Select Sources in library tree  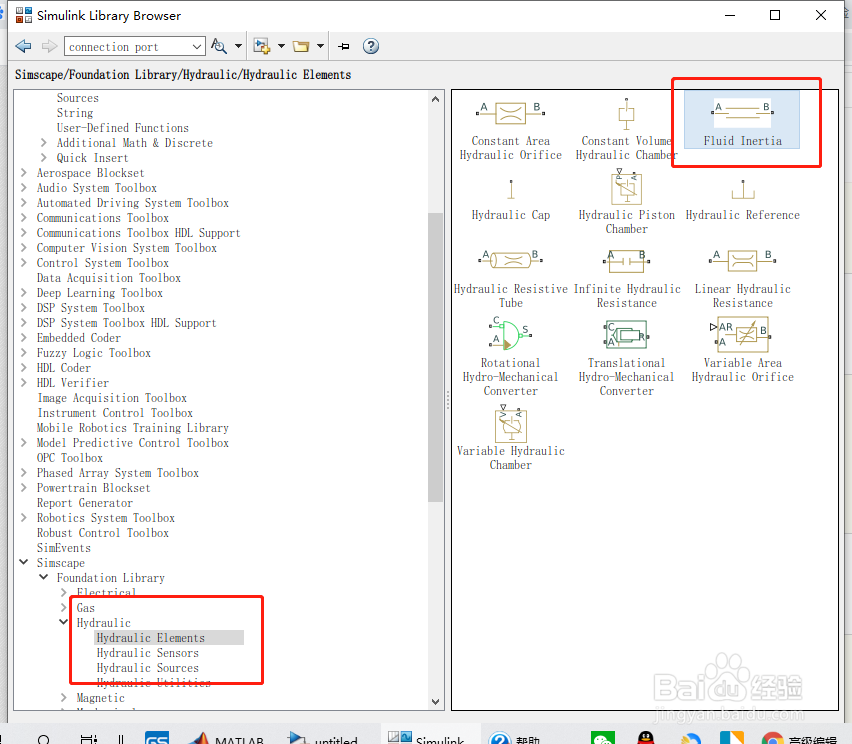pyautogui.click(x=78, y=98)
